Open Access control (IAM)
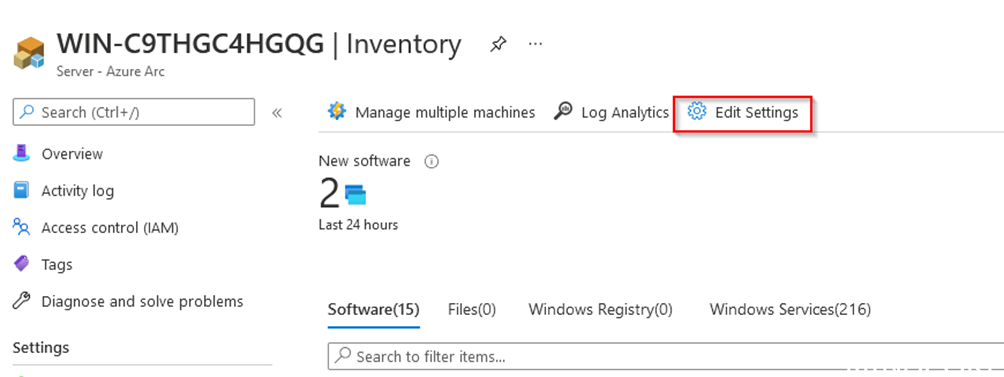 tap(110, 228)
